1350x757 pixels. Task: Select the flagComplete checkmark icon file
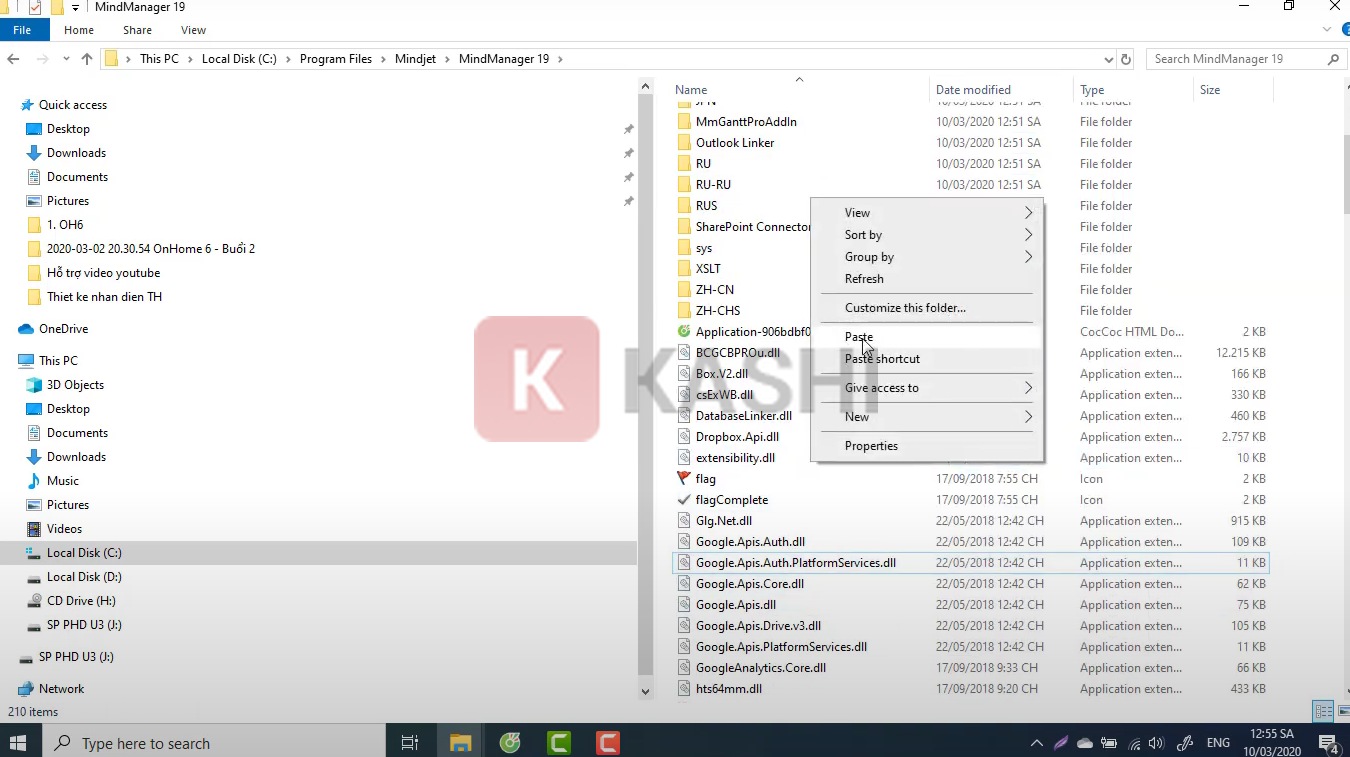tap(731, 500)
